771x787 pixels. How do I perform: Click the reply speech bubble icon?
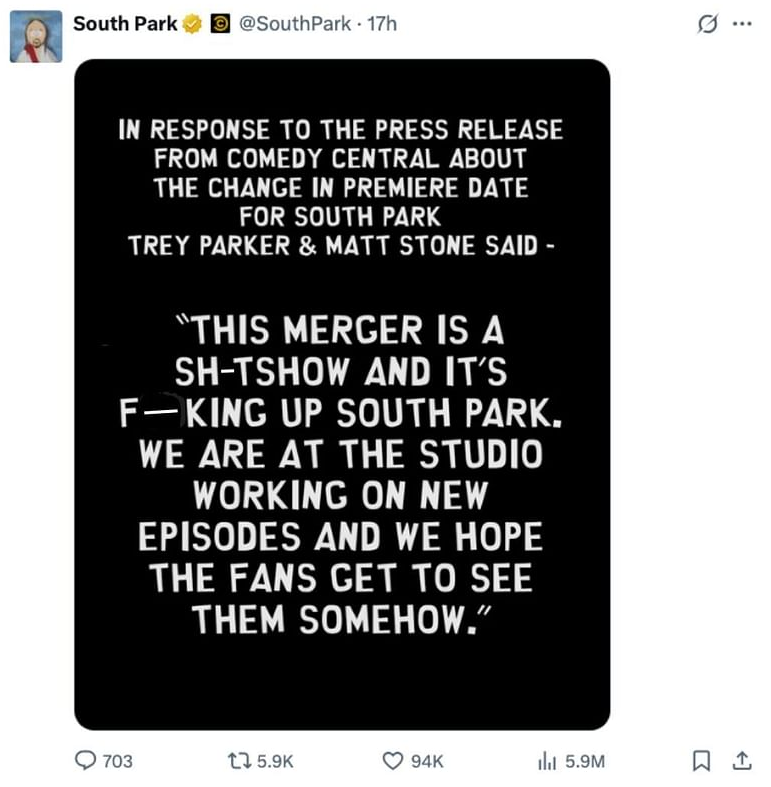pos(87,761)
